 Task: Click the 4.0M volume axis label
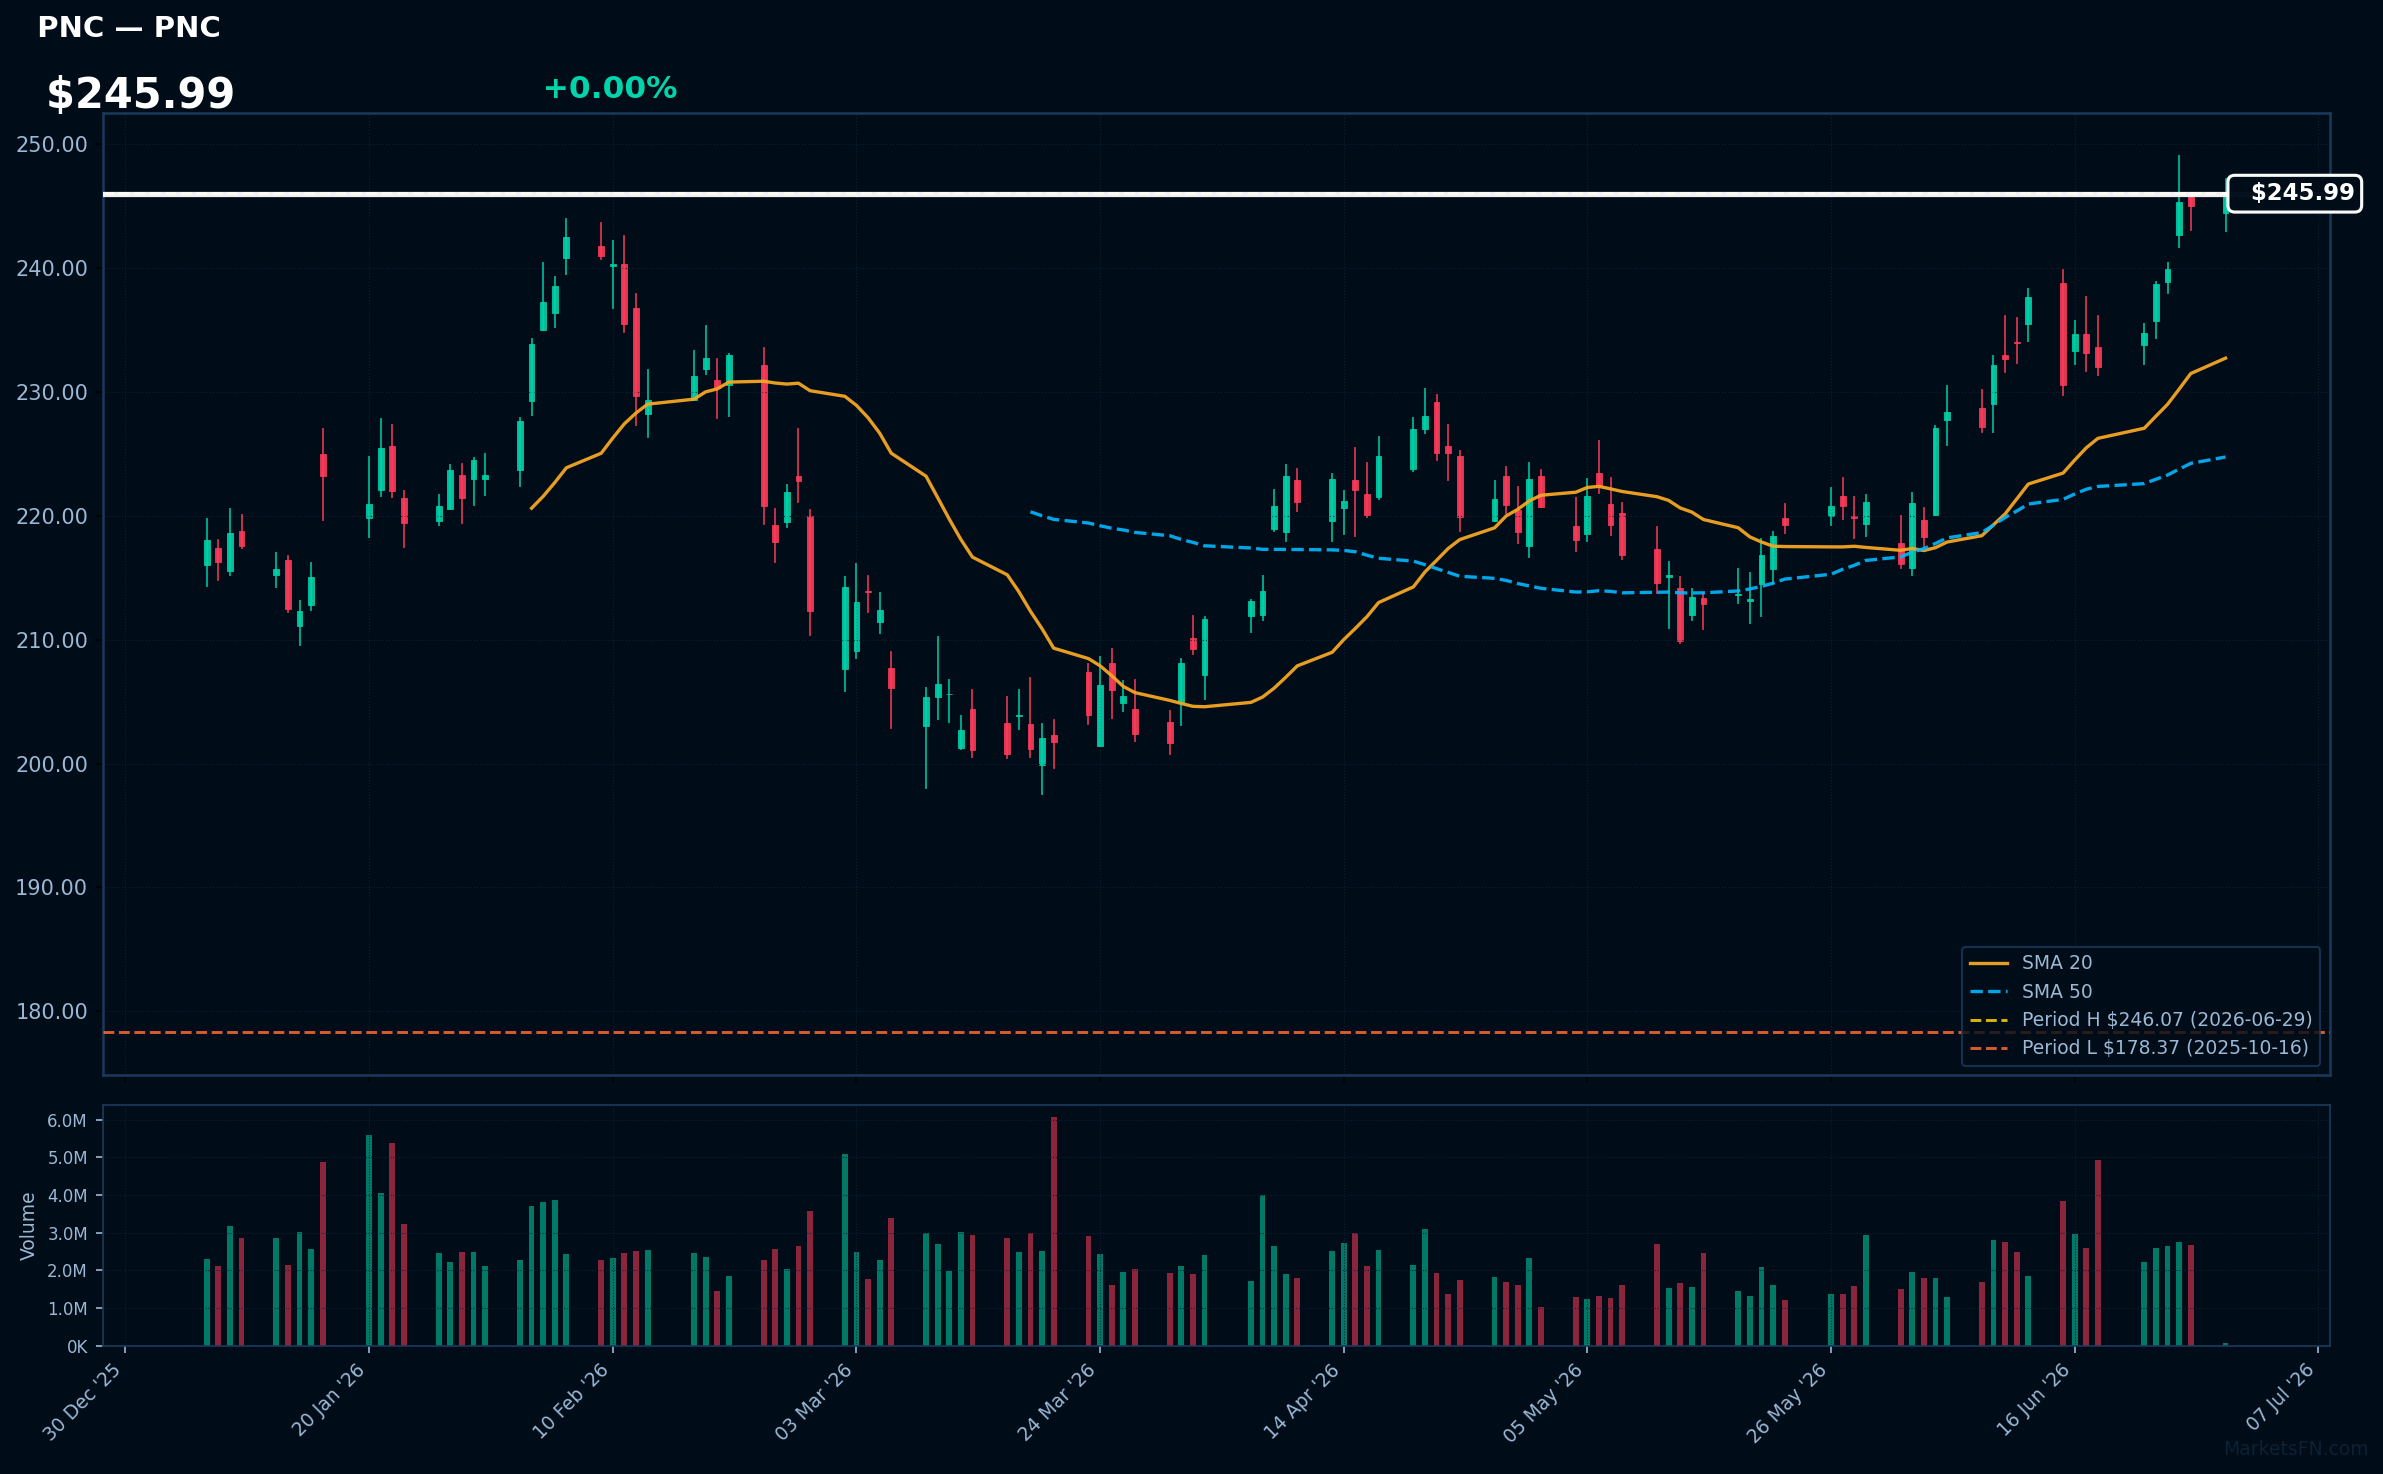coord(67,1196)
